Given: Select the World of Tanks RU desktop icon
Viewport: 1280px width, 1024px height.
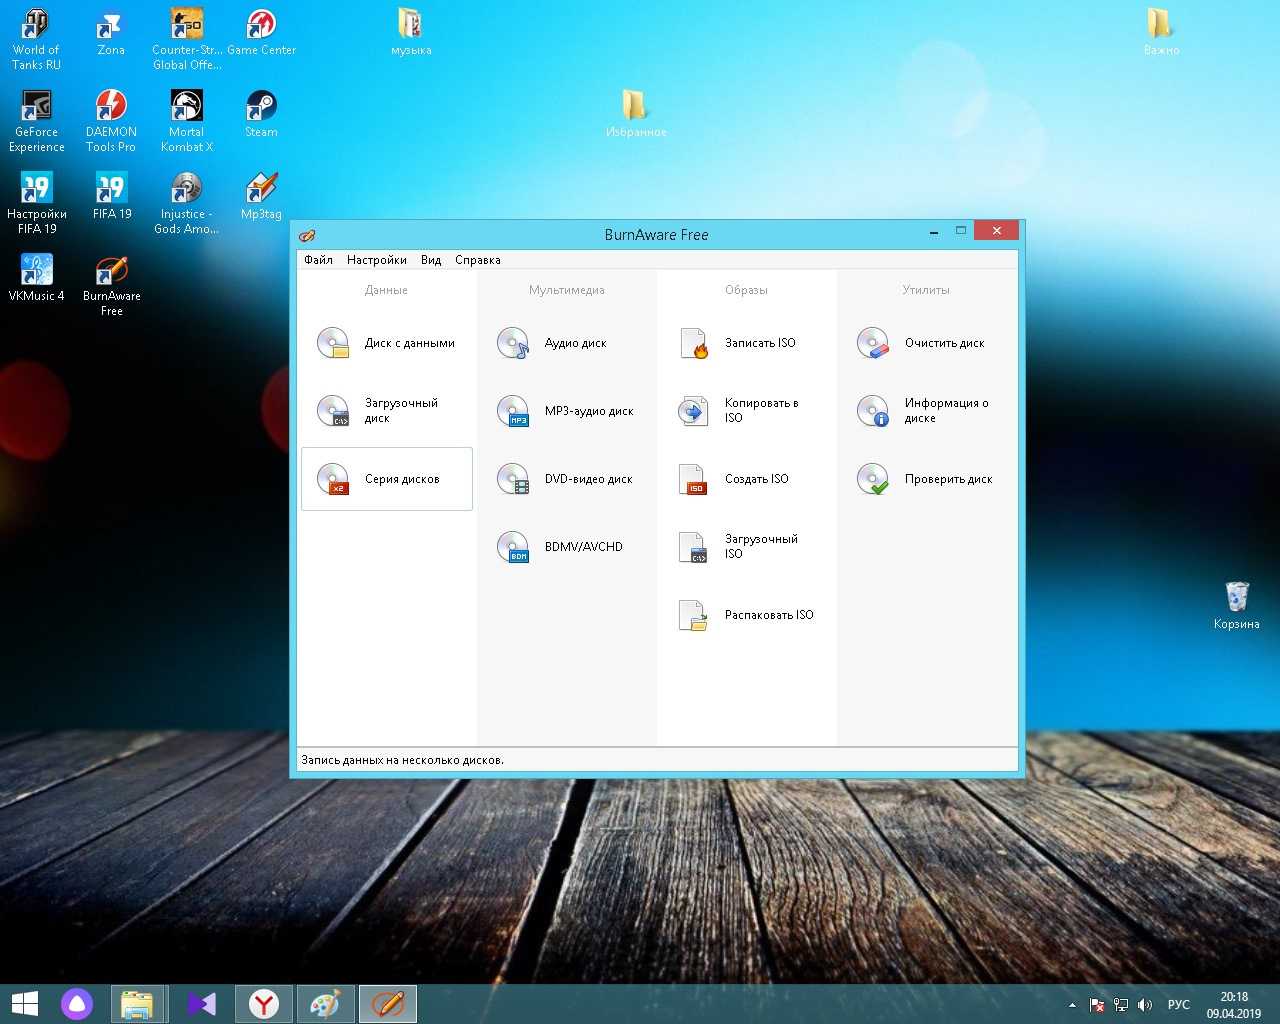Looking at the screenshot, I should [x=36, y=40].
